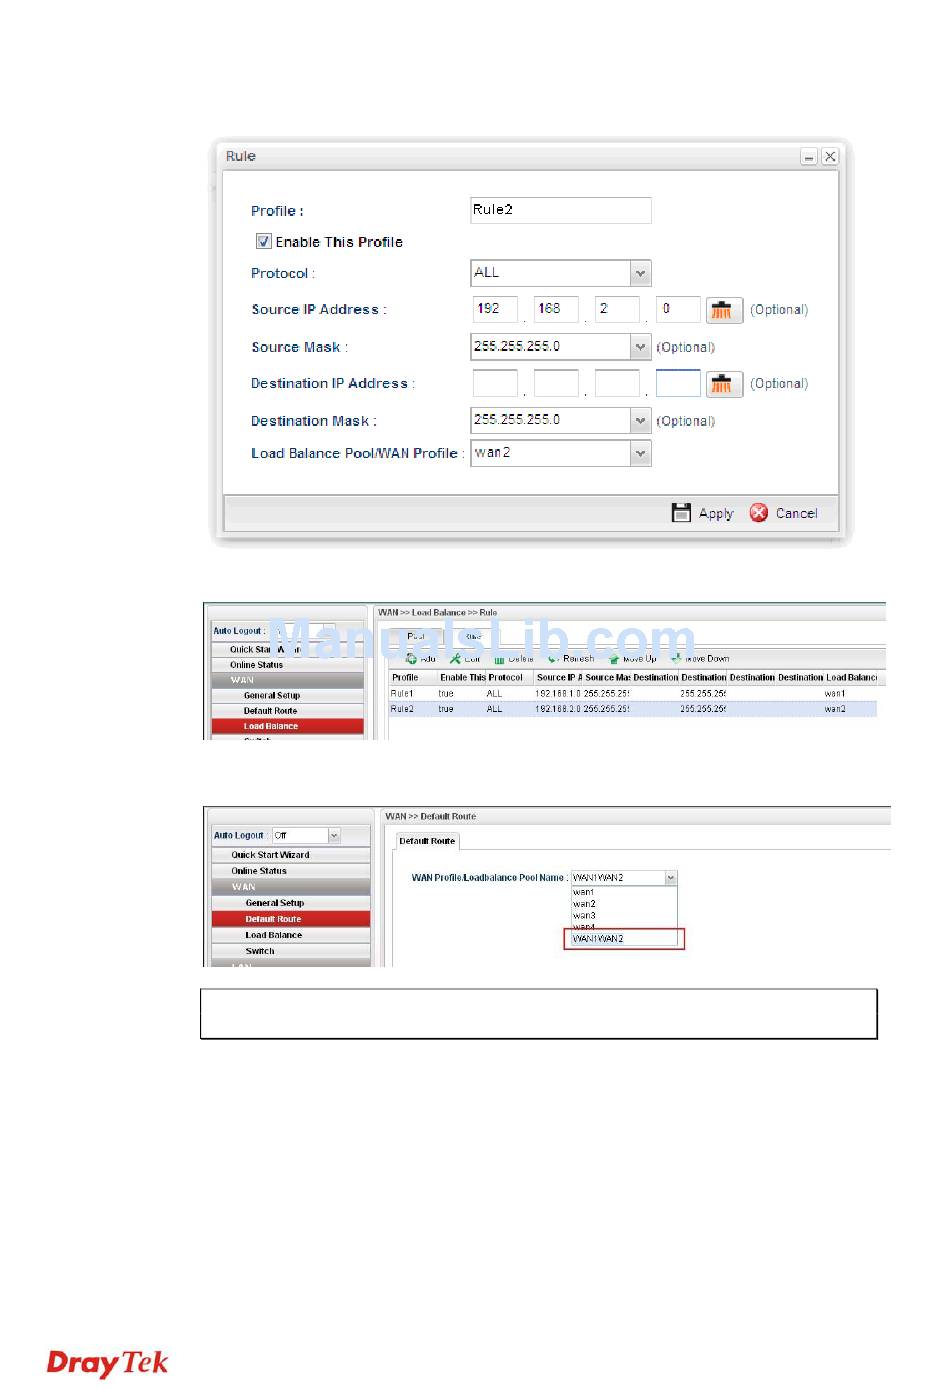Open the Source Mask dropdown
The width and height of the screenshot is (950, 1387).
[641, 347]
